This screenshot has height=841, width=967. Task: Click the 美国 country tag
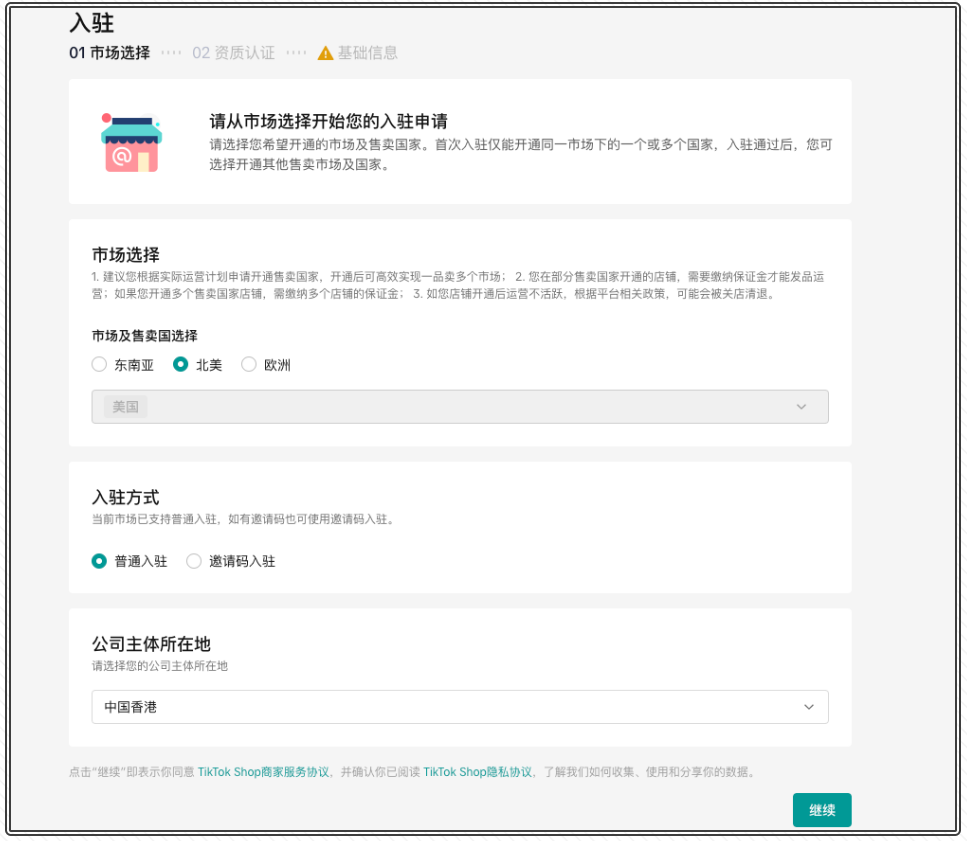pyautogui.click(x=126, y=407)
